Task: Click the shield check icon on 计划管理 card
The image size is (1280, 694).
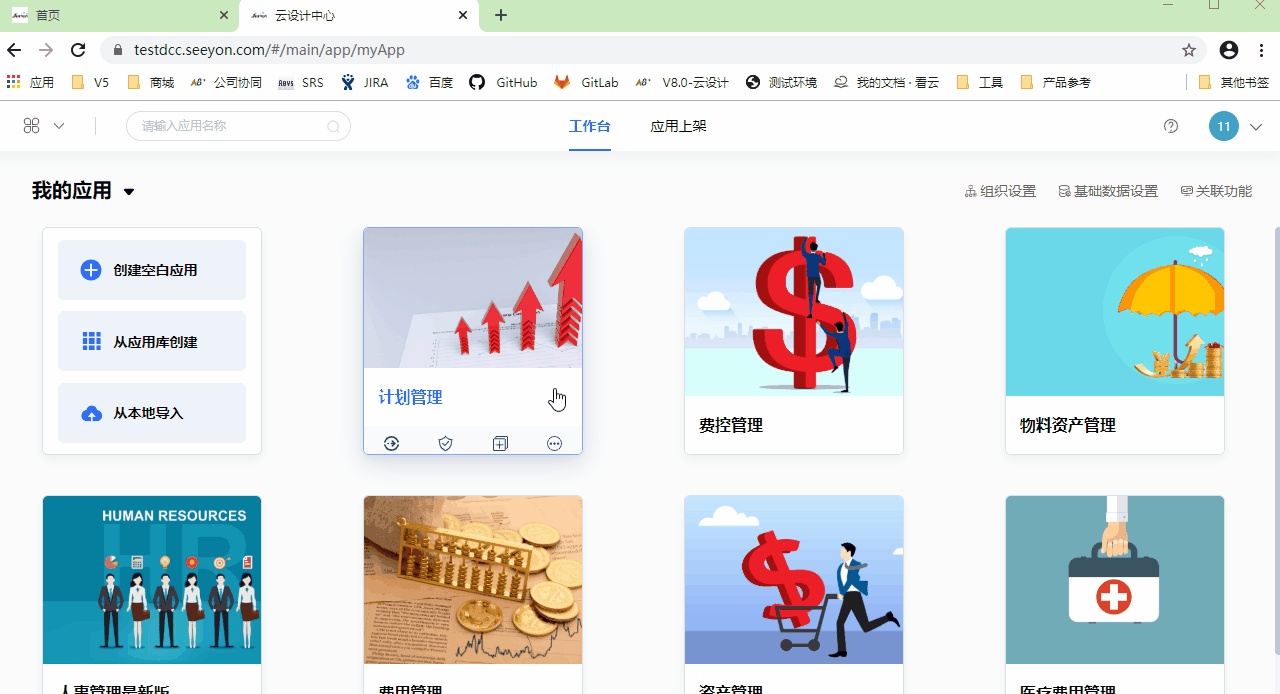Action: click(x=446, y=443)
